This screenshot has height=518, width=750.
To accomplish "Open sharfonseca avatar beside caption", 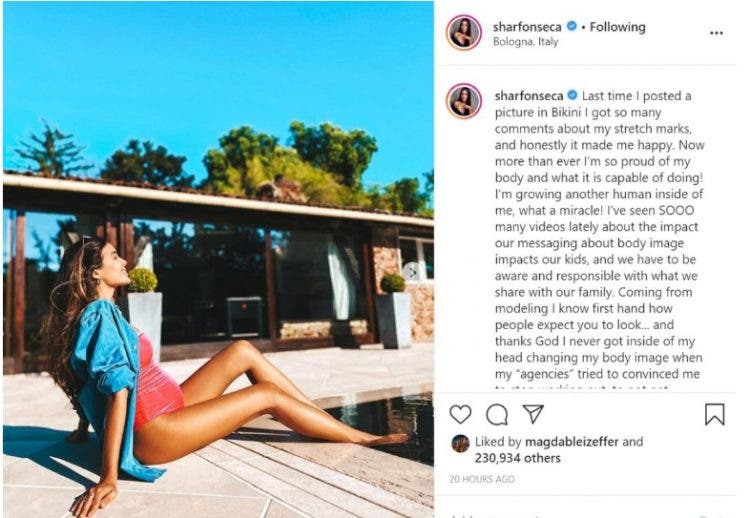I will 463,101.
